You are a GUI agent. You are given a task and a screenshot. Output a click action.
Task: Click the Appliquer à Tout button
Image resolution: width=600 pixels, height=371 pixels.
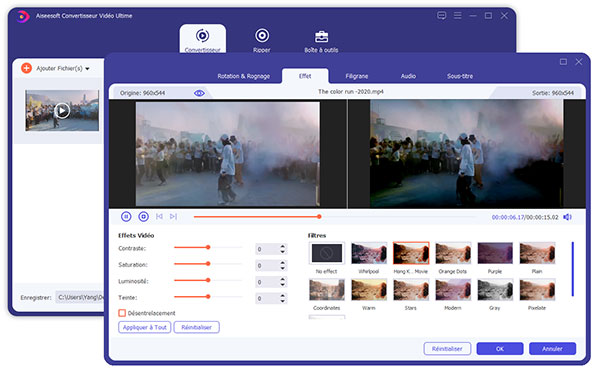[145, 327]
